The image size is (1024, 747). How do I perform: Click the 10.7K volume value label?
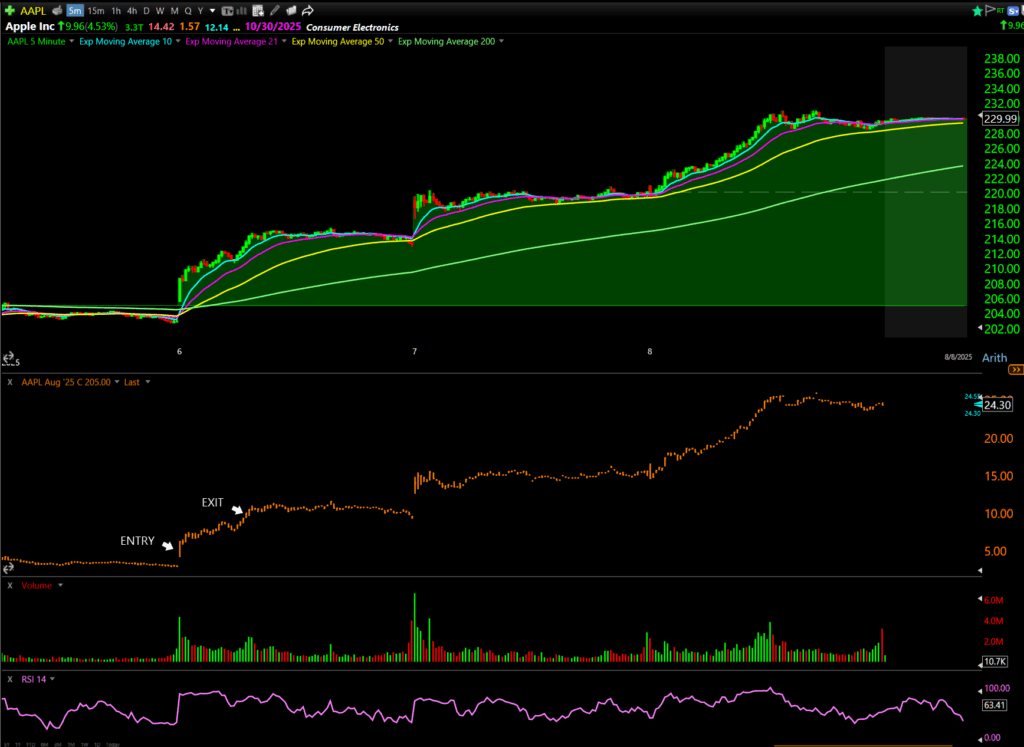(995, 661)
